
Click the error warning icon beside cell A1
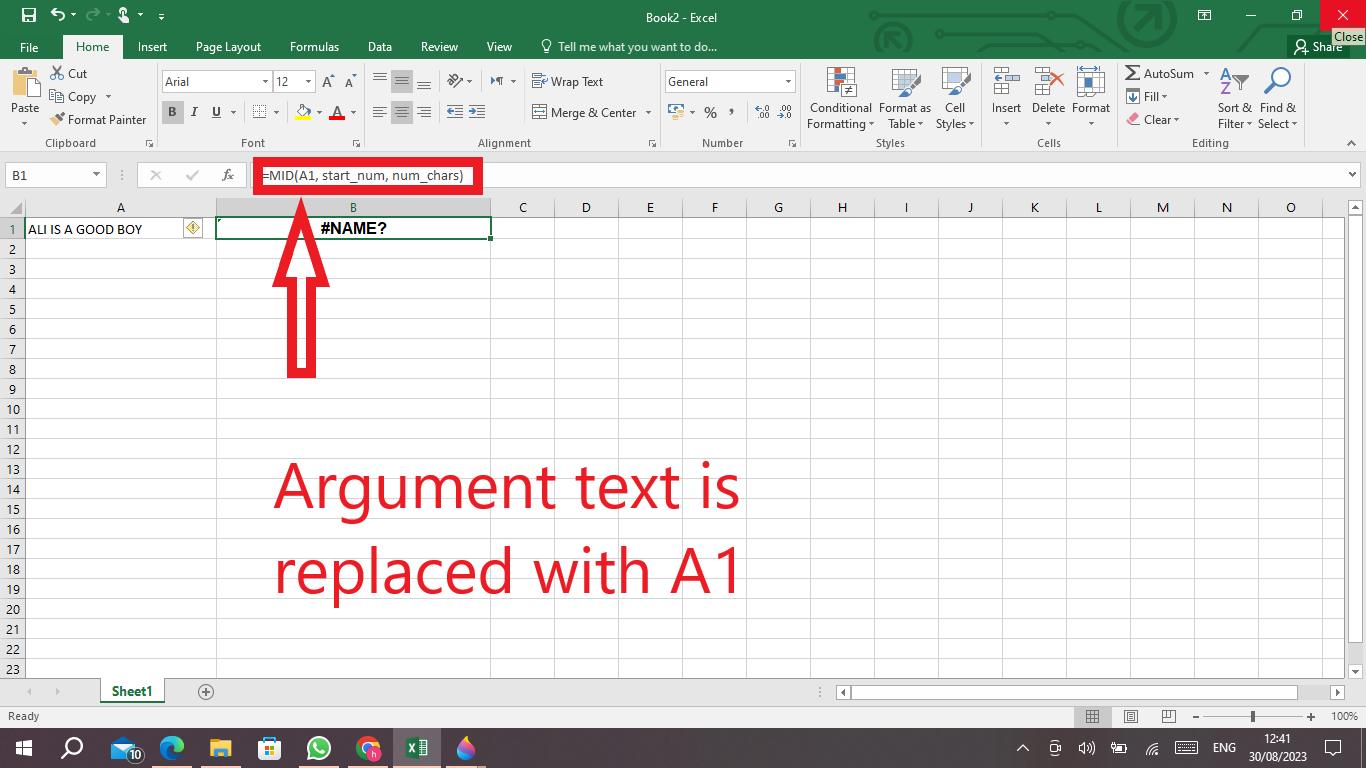tap(193, 228)
